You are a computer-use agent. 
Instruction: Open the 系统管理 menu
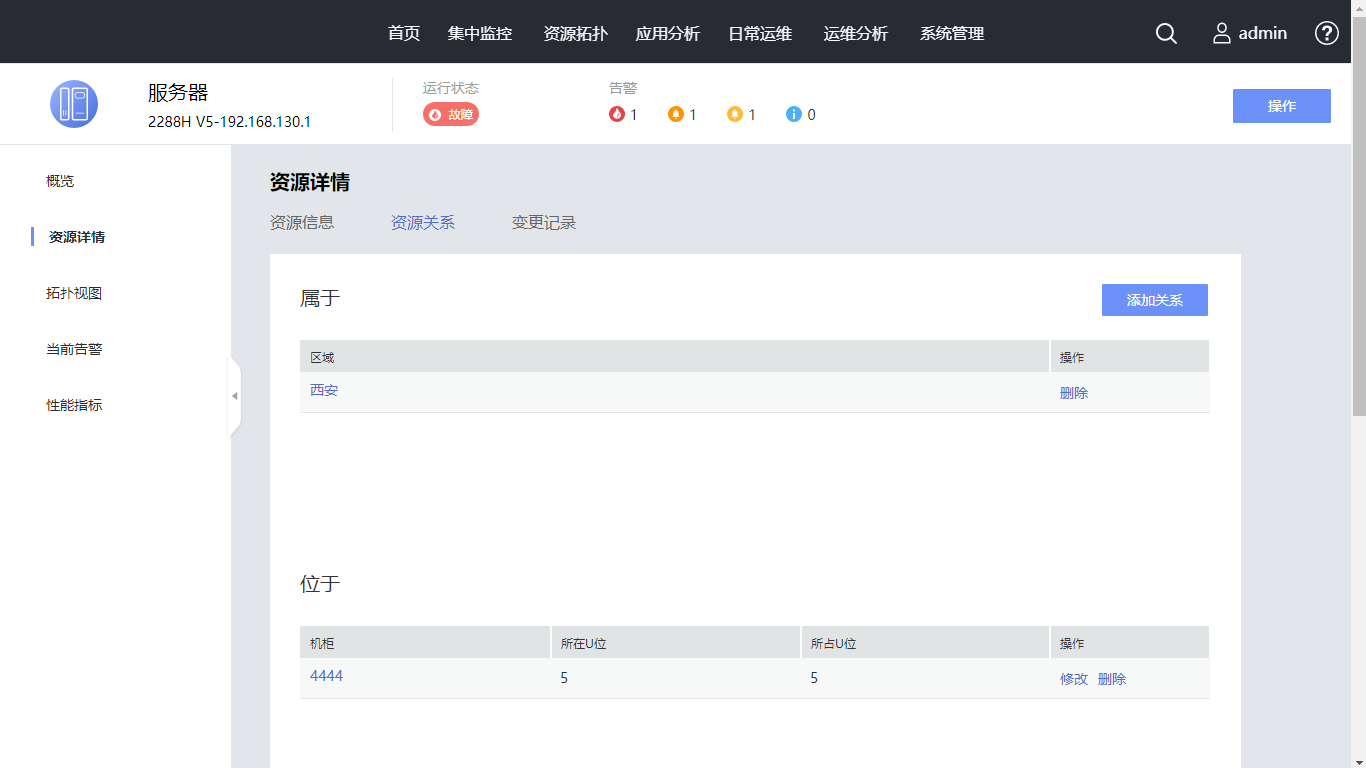952,33
